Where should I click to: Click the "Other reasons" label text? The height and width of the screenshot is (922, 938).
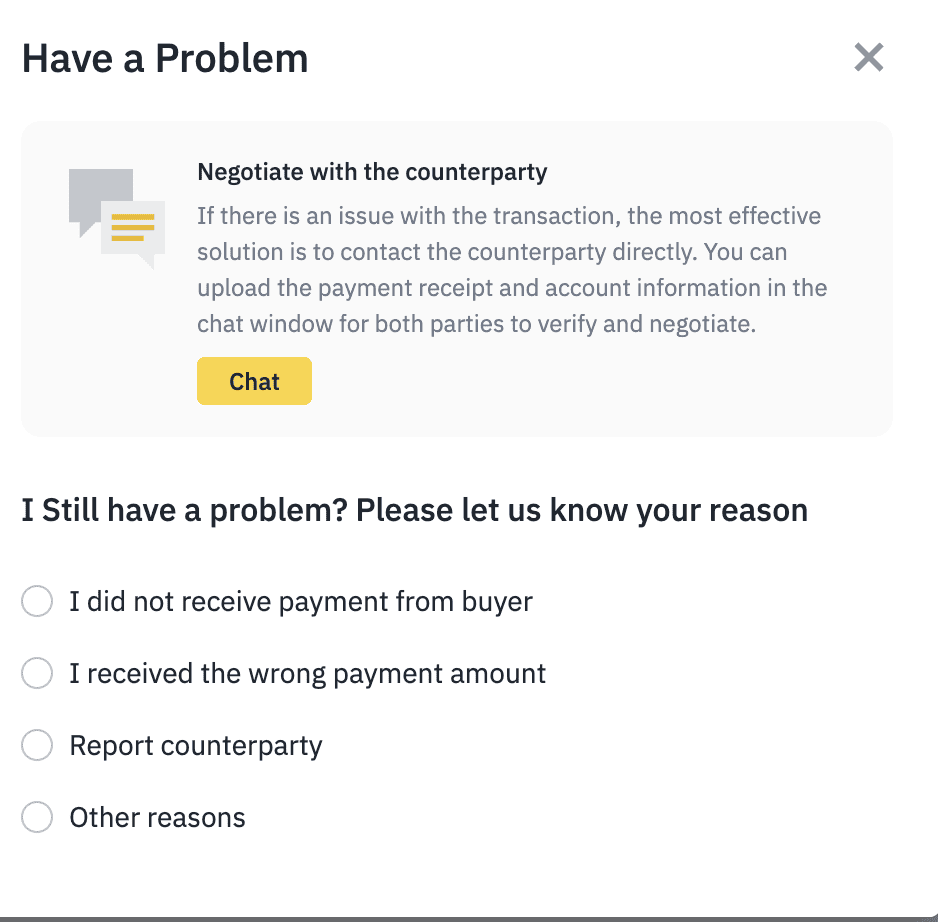(x=157, y=818)
